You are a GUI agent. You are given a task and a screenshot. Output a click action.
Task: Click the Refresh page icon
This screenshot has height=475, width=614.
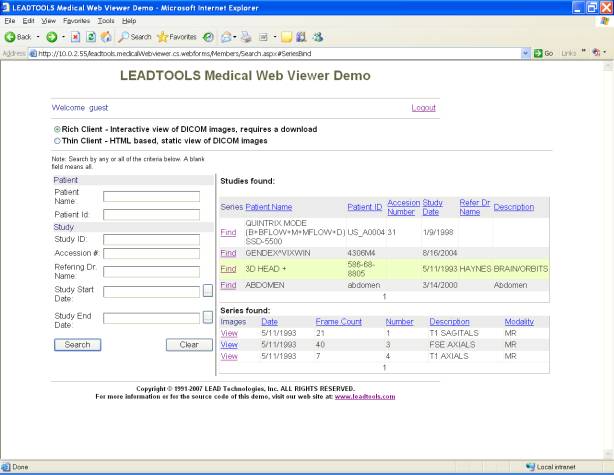click(x=91, y=37)
